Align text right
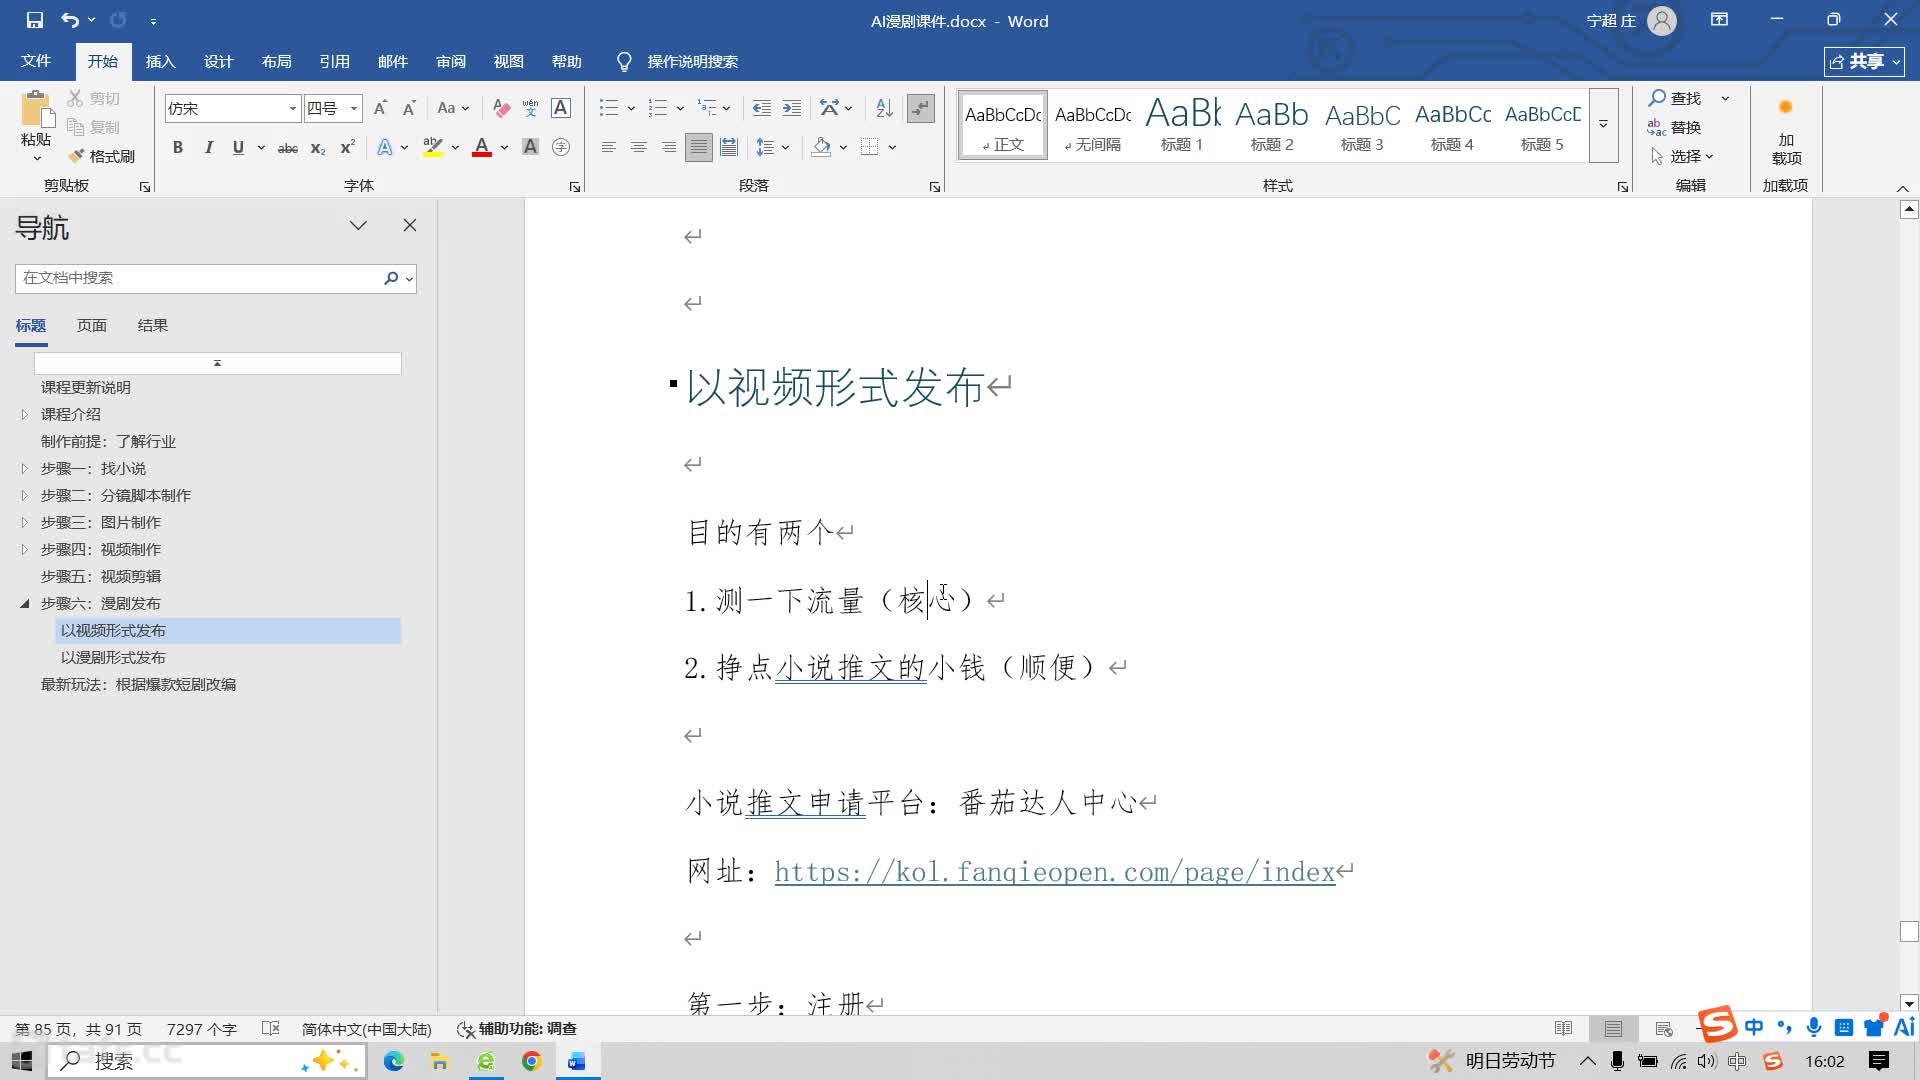This screenshot has height=1080, width=1920. 669,148
